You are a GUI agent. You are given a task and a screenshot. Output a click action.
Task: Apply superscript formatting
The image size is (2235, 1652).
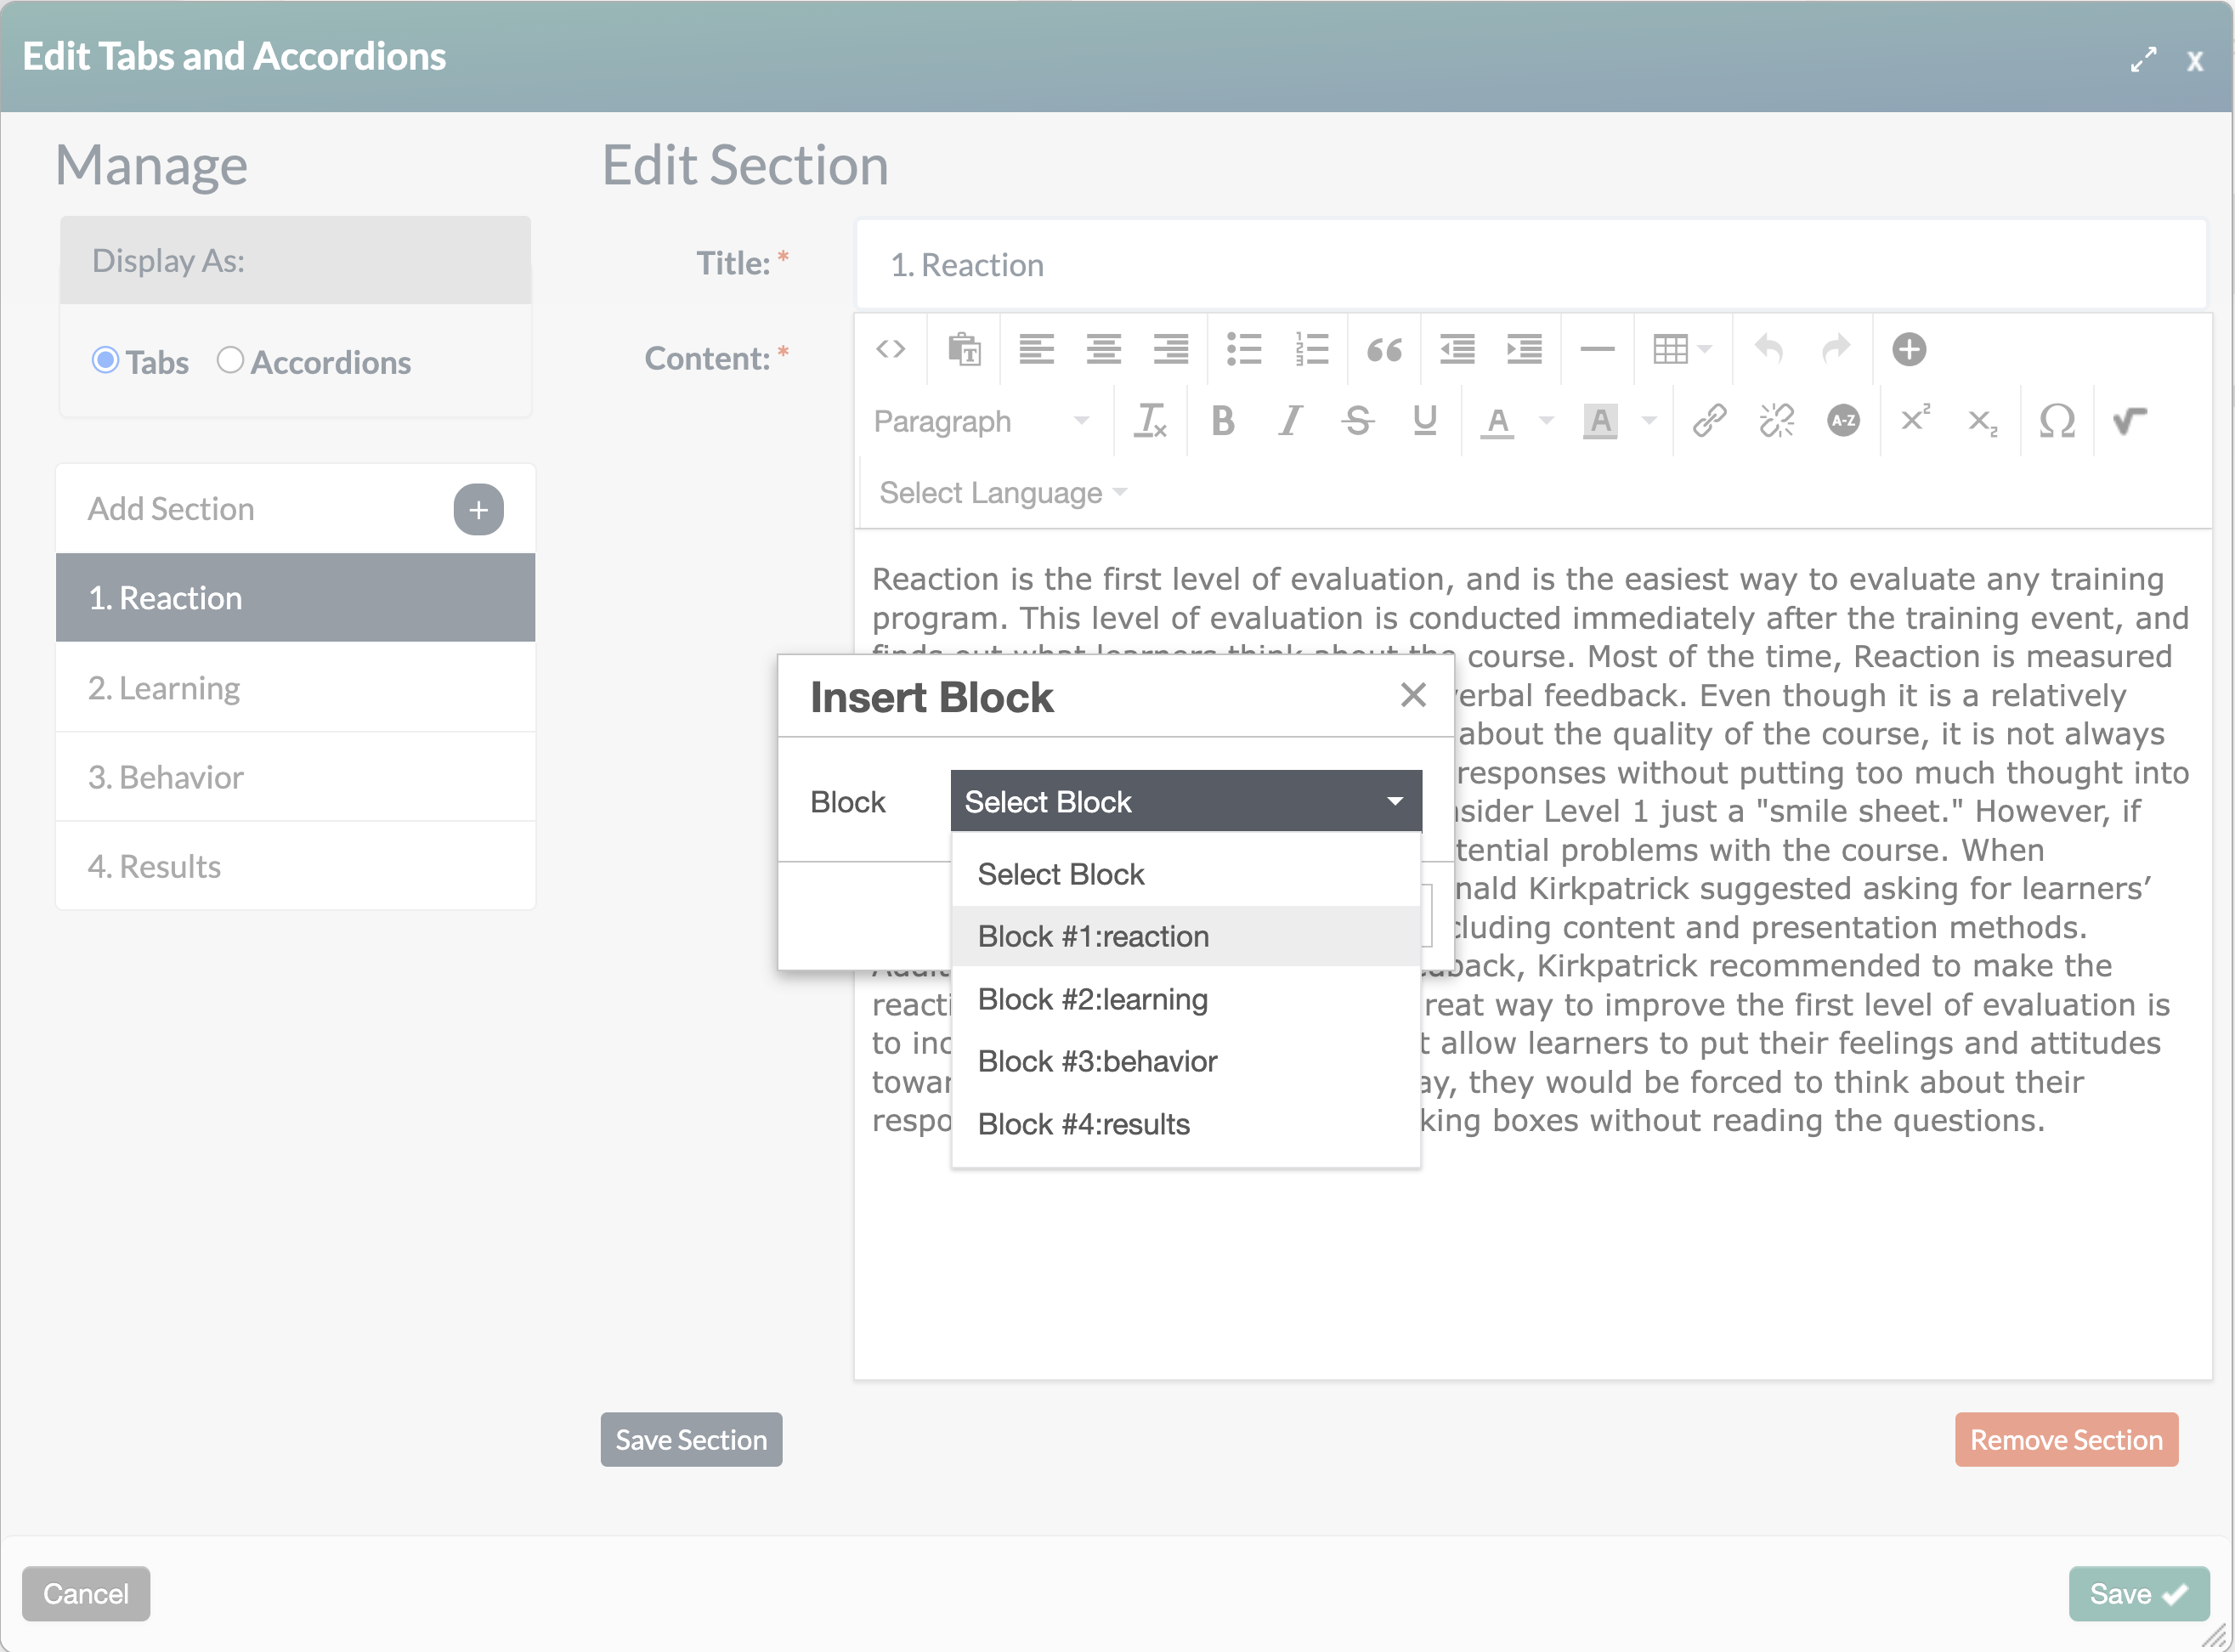pyautogui.click(x=1915, y=419)
